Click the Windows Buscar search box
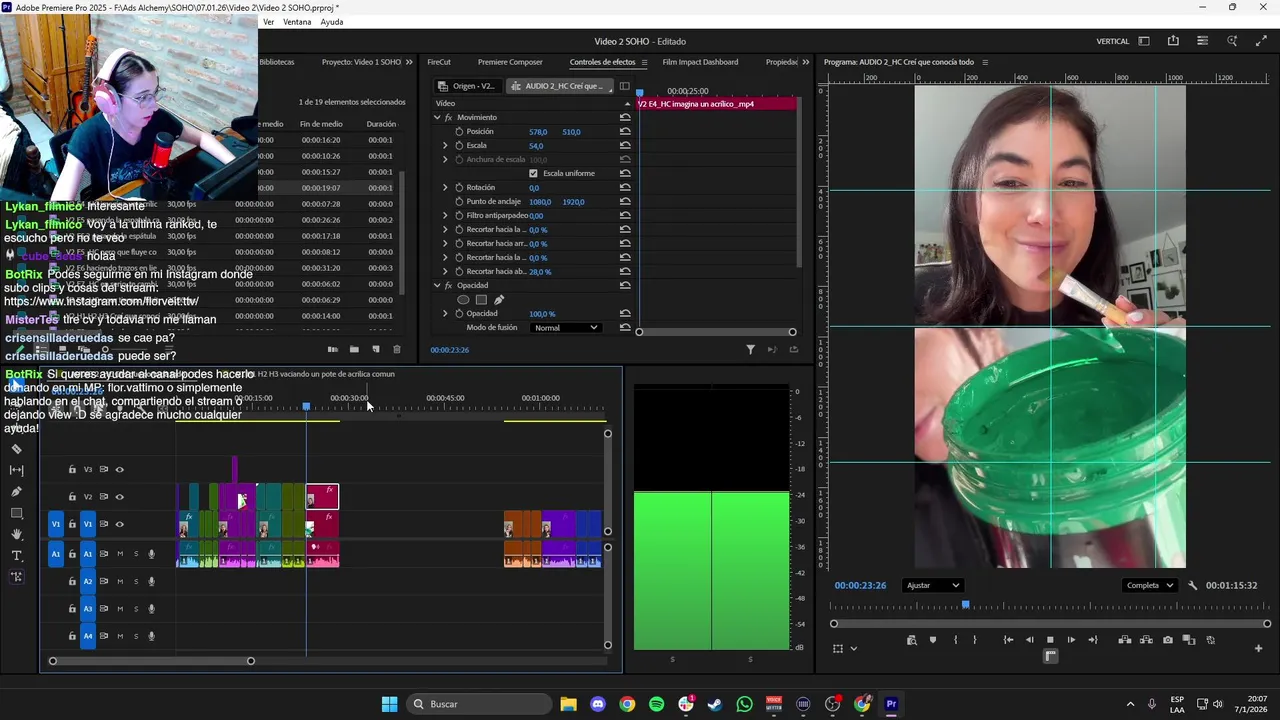 pyautogui.click(x=480, y=704)
